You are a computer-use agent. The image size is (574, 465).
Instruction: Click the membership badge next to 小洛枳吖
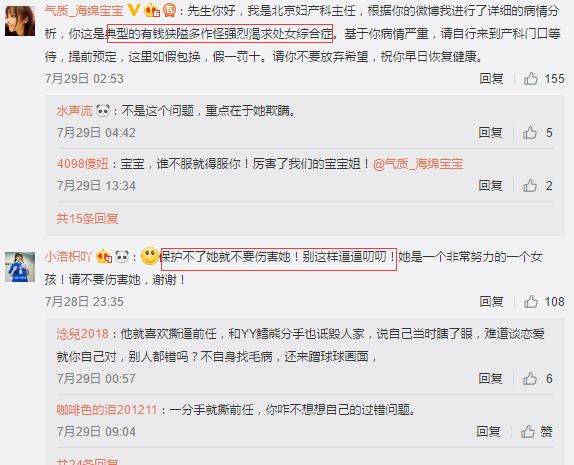104,256
